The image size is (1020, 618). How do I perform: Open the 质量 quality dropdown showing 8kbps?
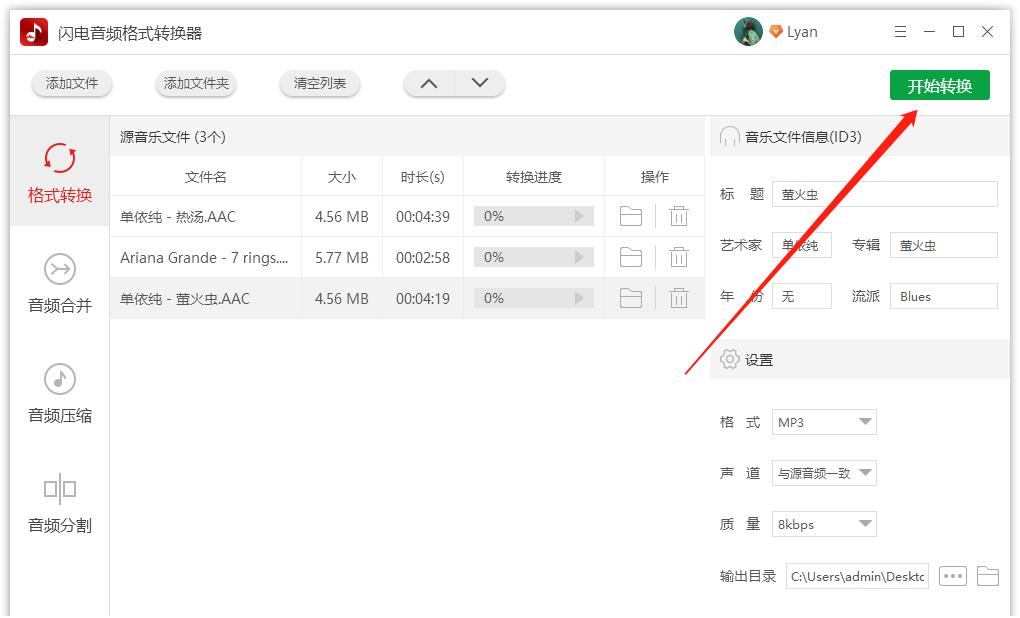pyautogui.click(x=823, y=523)
